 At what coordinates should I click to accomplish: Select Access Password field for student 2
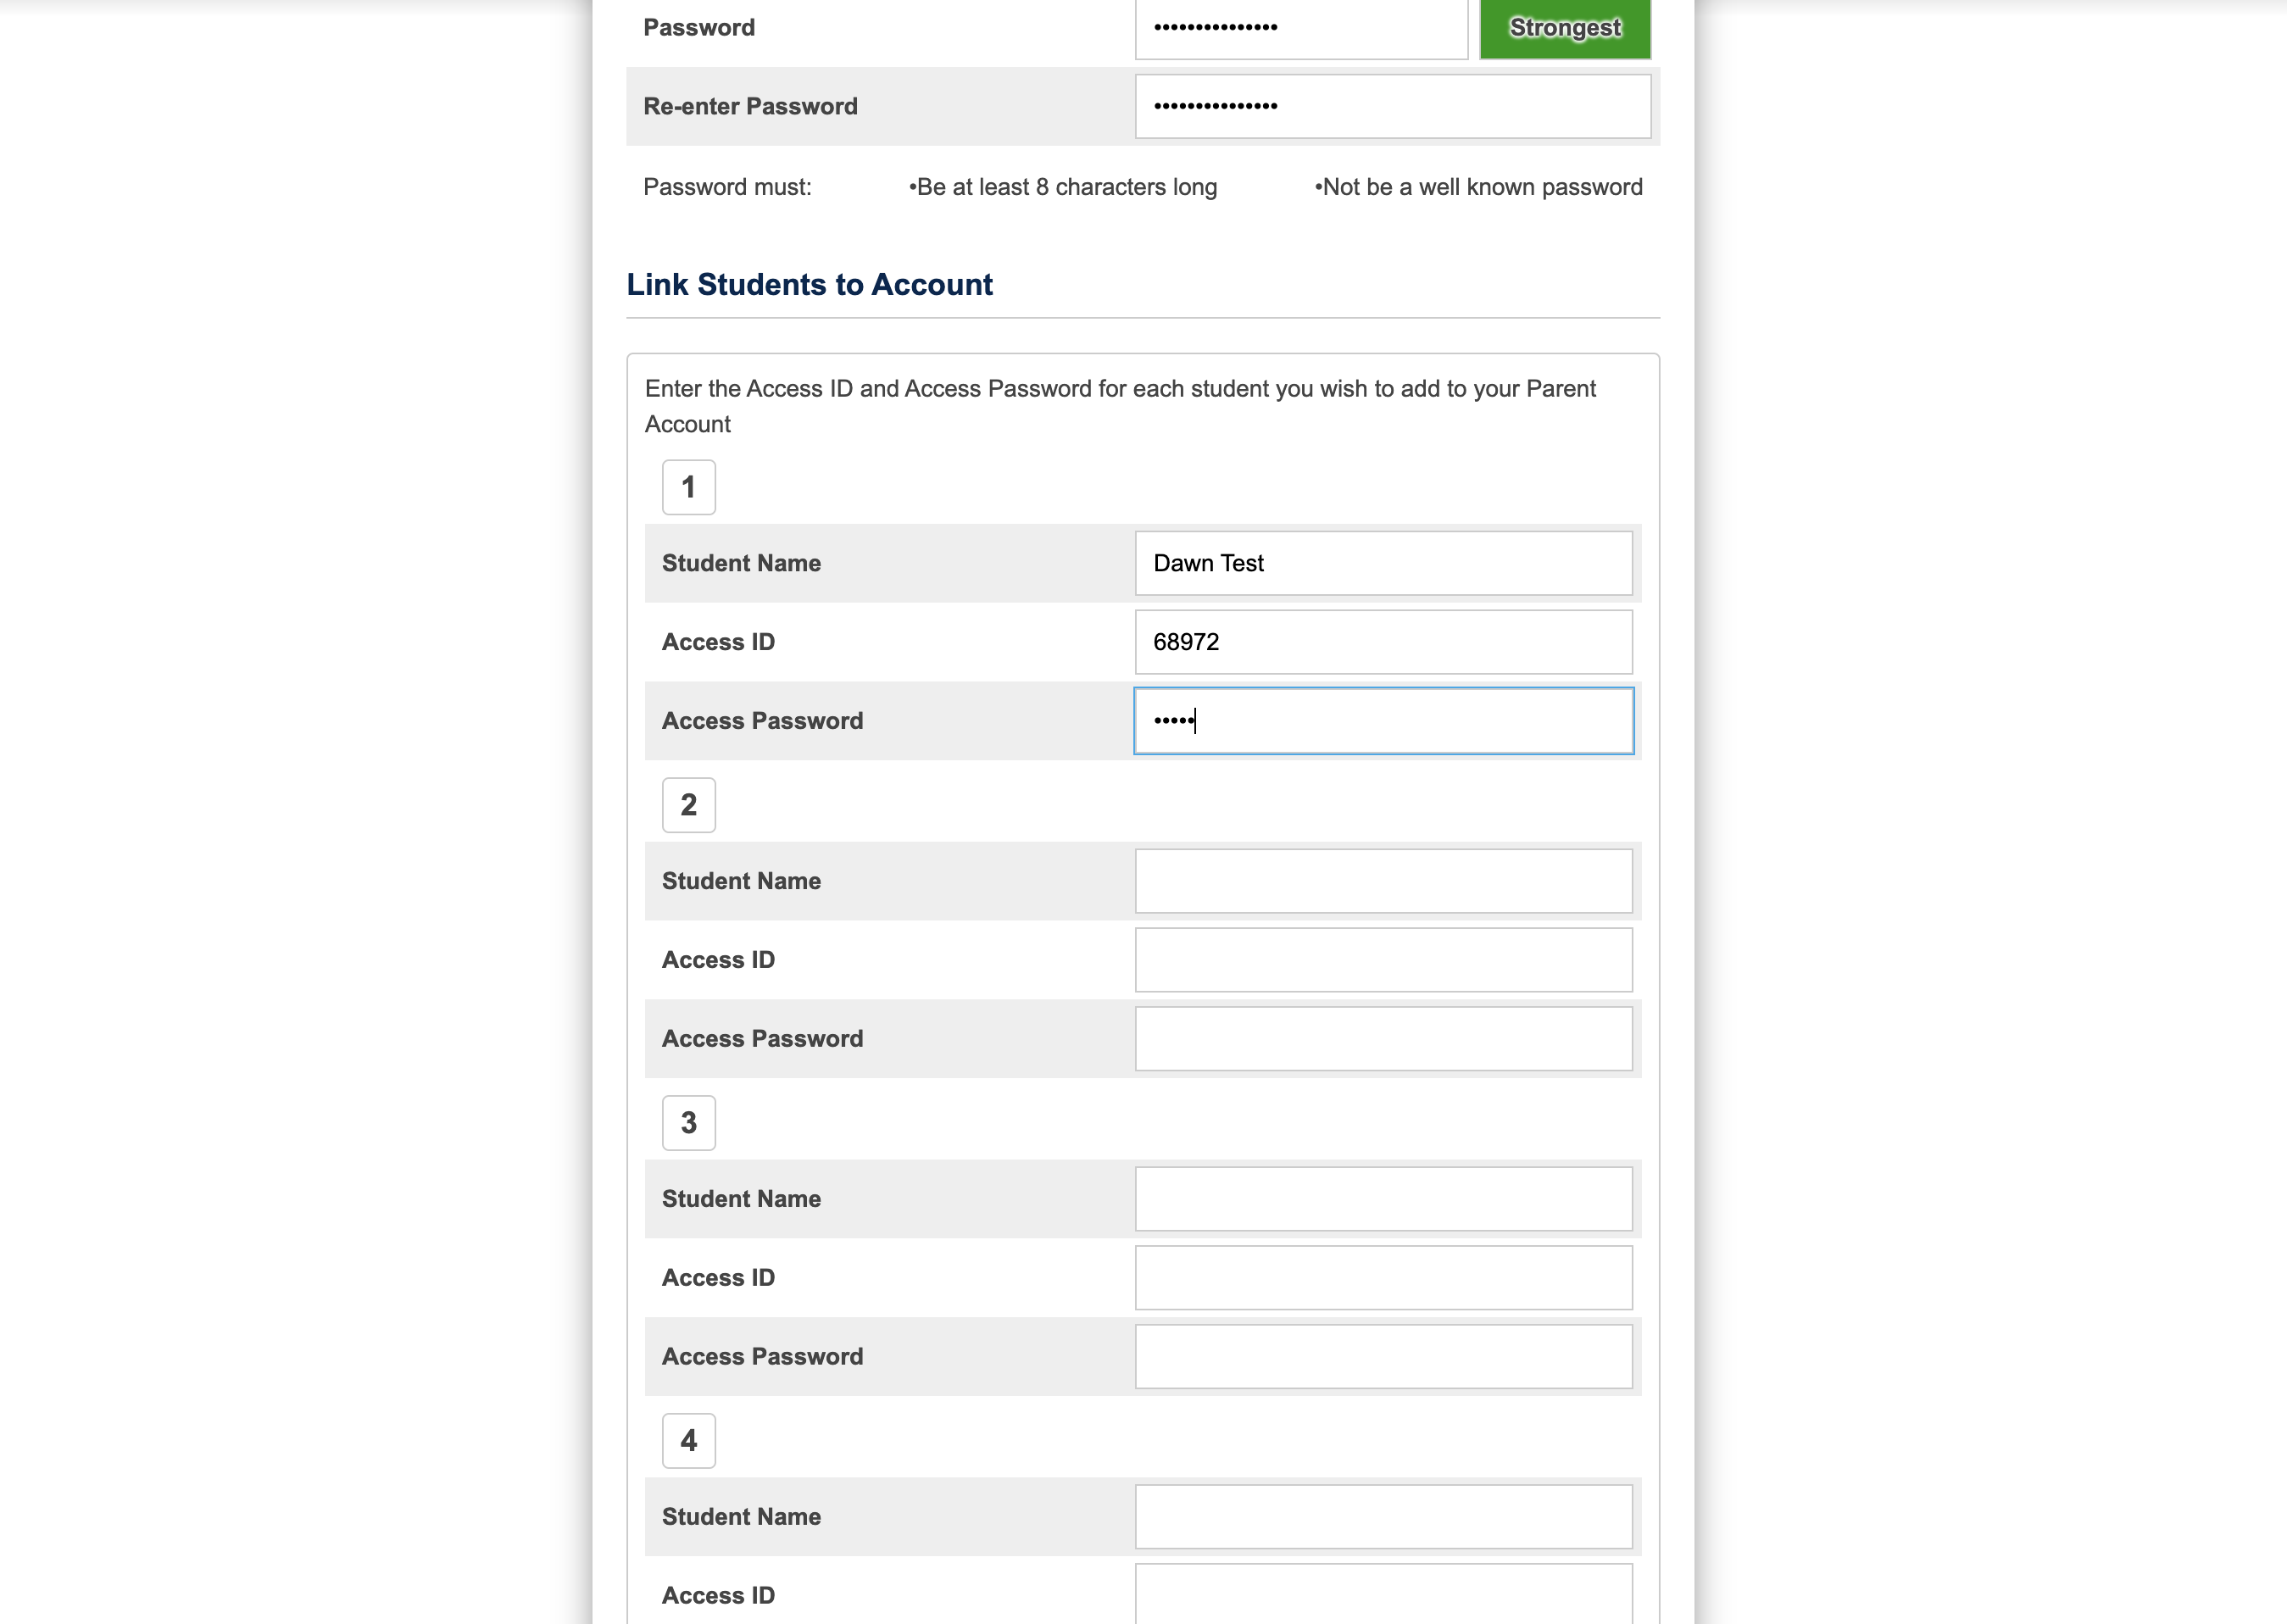coord(1383,1039)
